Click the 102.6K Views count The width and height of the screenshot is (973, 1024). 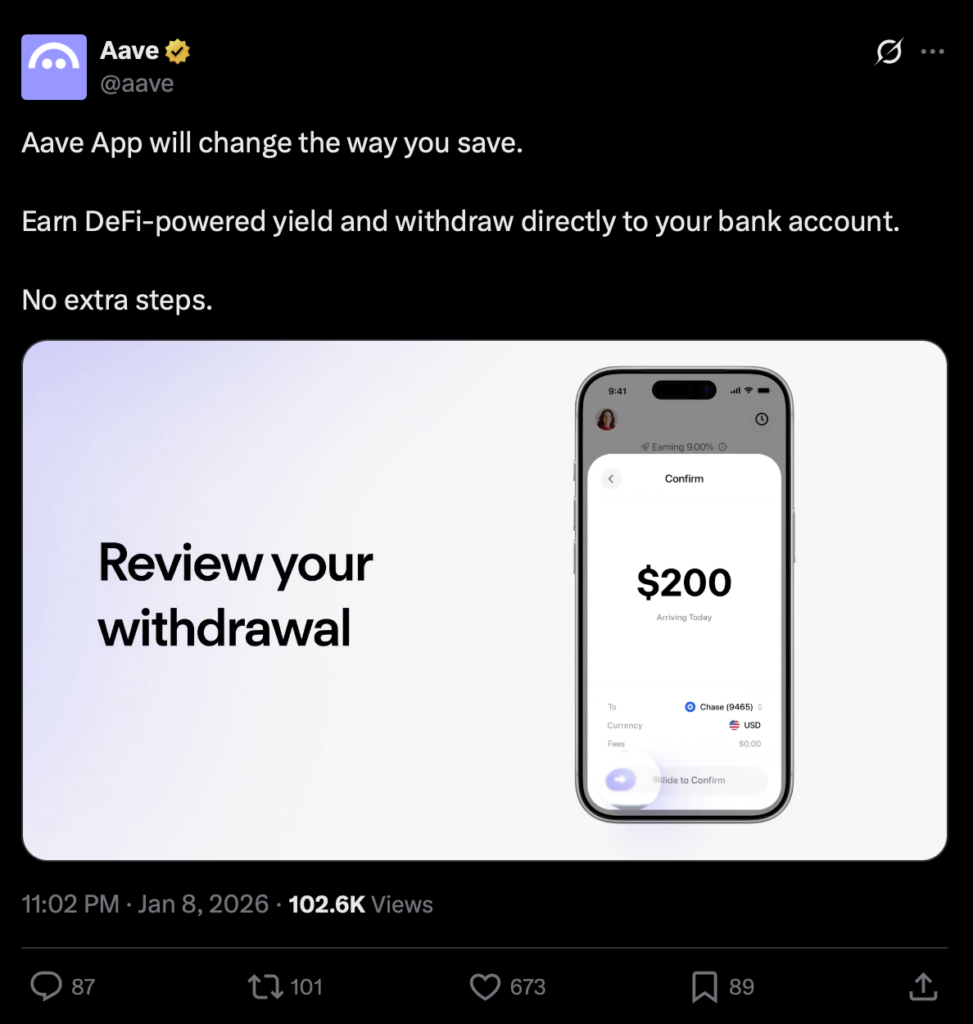pyautogui.click(x=360, y=904)
